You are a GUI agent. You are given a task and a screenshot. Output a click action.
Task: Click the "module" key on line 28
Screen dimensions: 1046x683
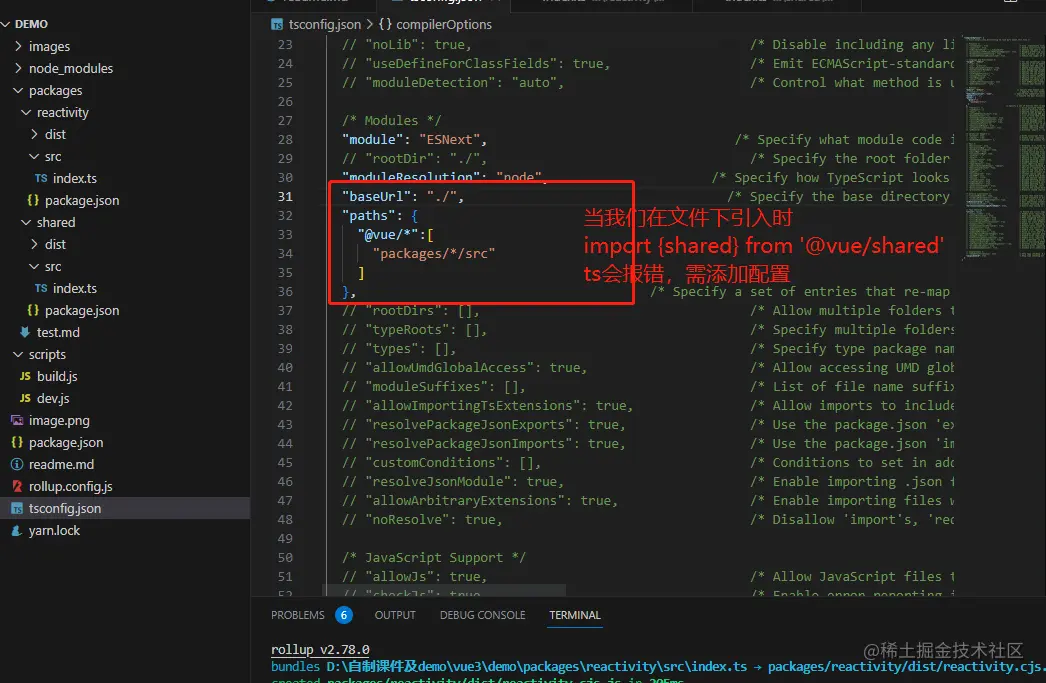tap(372, 139)
